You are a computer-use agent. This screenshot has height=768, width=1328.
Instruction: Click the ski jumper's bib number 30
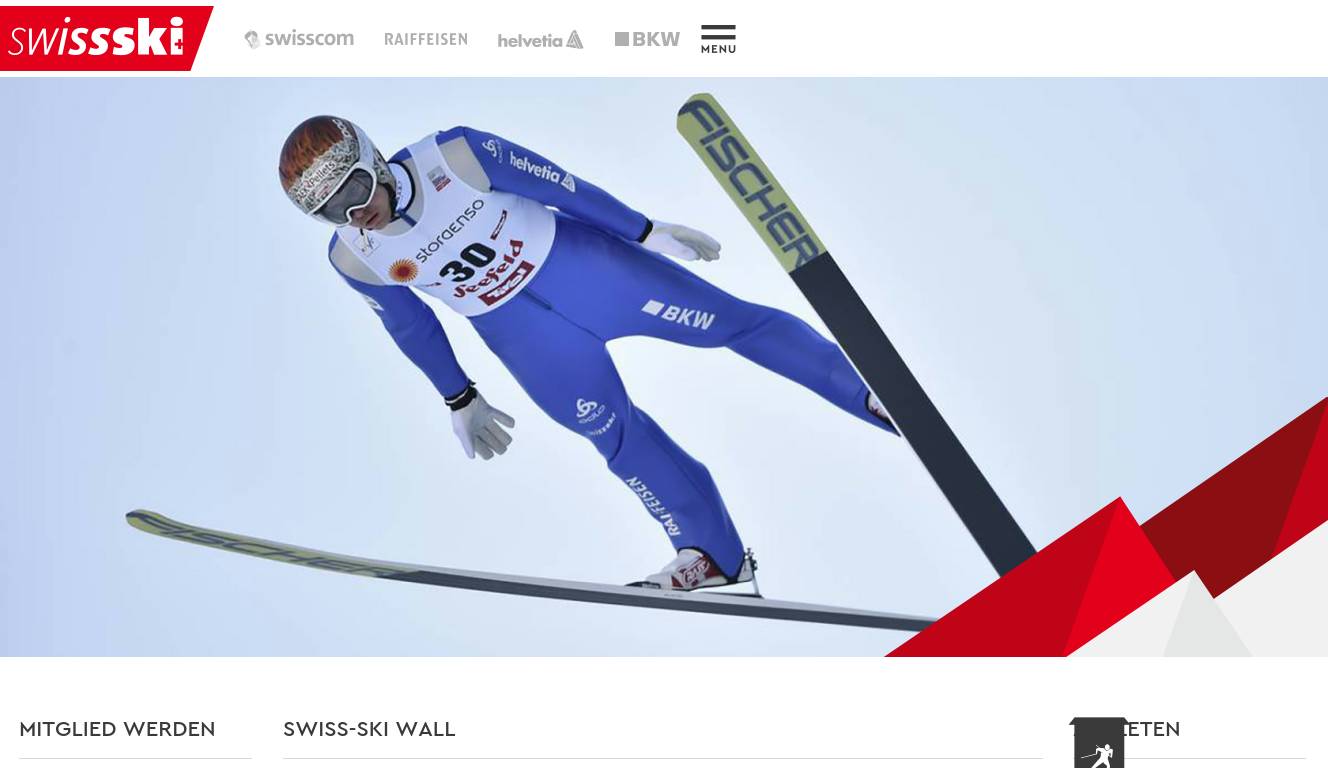tap(468, 263)
